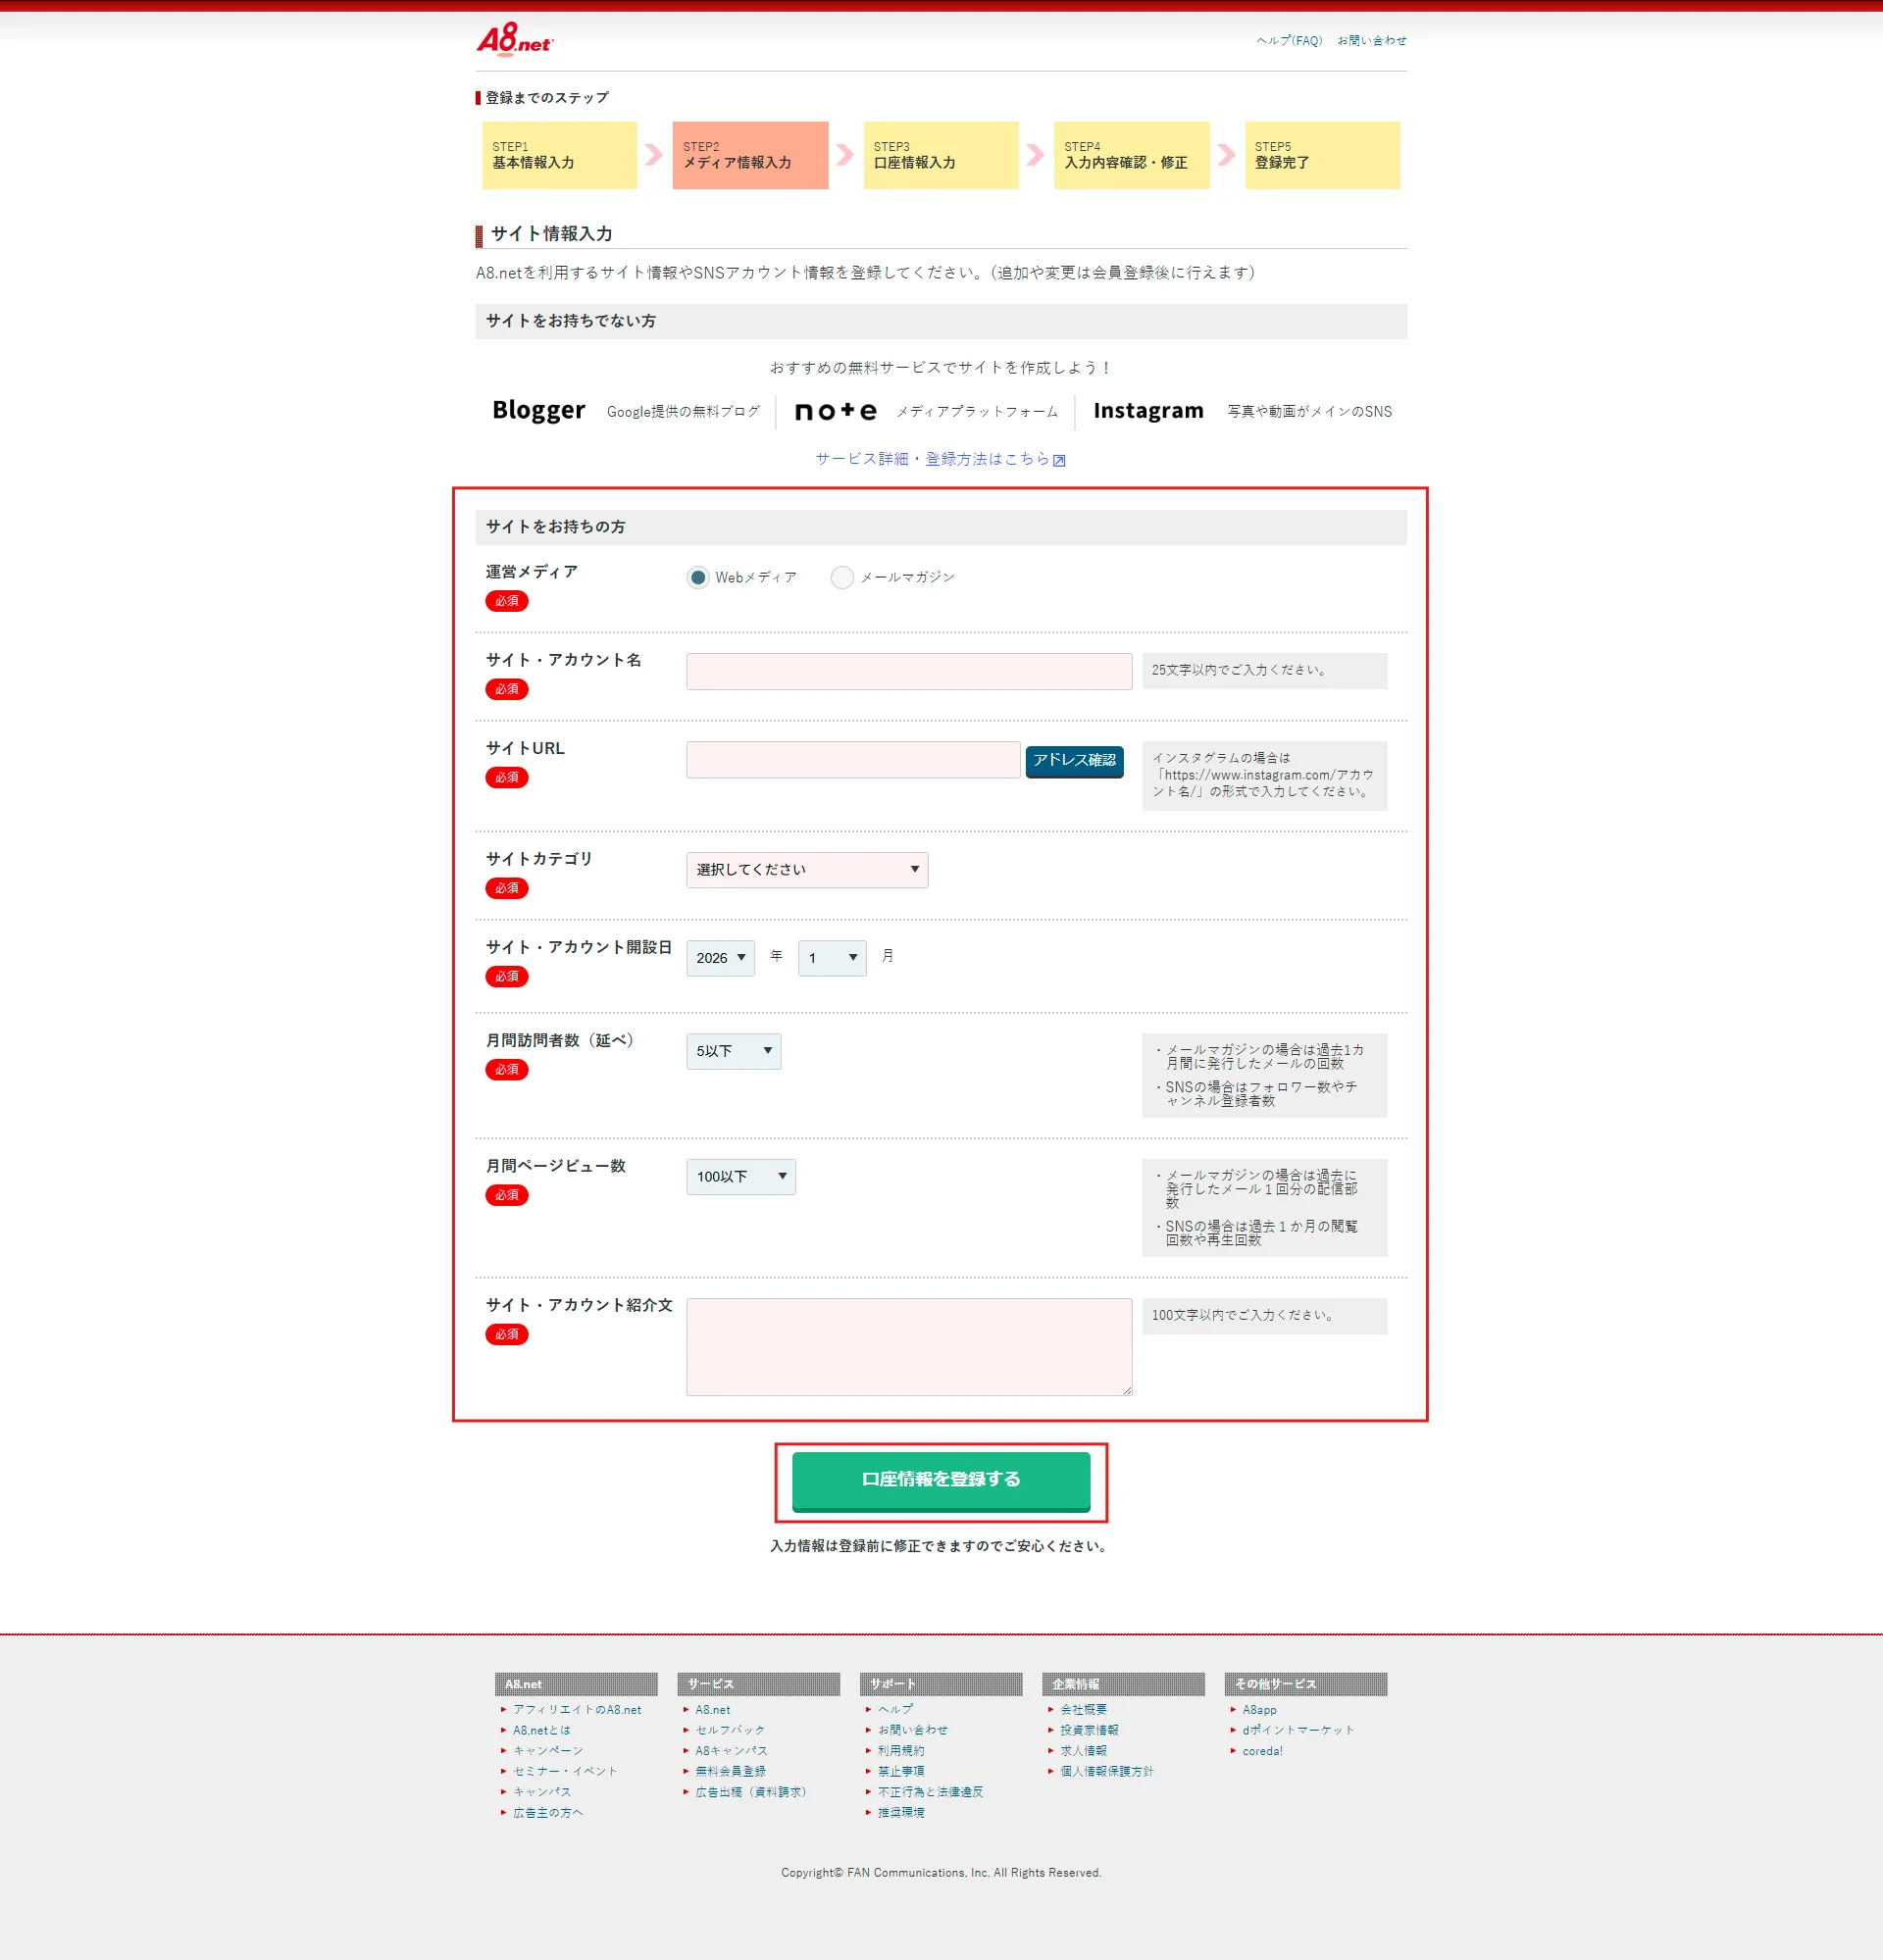The width and height of the screenshot is (1883, 1960).
Task: Open footer link お問い合わせ under サポート
Action: pyautogui.click(x=913, y=1730)
